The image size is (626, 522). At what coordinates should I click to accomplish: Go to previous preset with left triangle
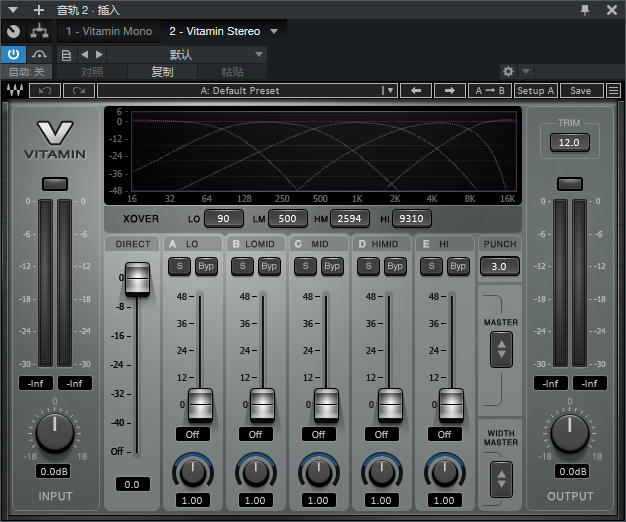(x=84, y=54)
